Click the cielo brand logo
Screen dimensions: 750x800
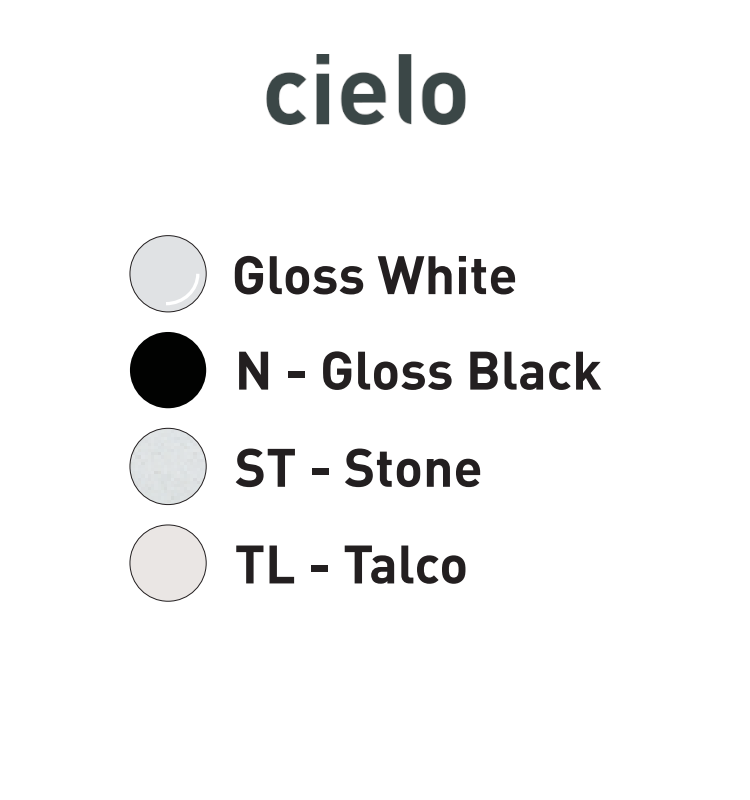366,92
